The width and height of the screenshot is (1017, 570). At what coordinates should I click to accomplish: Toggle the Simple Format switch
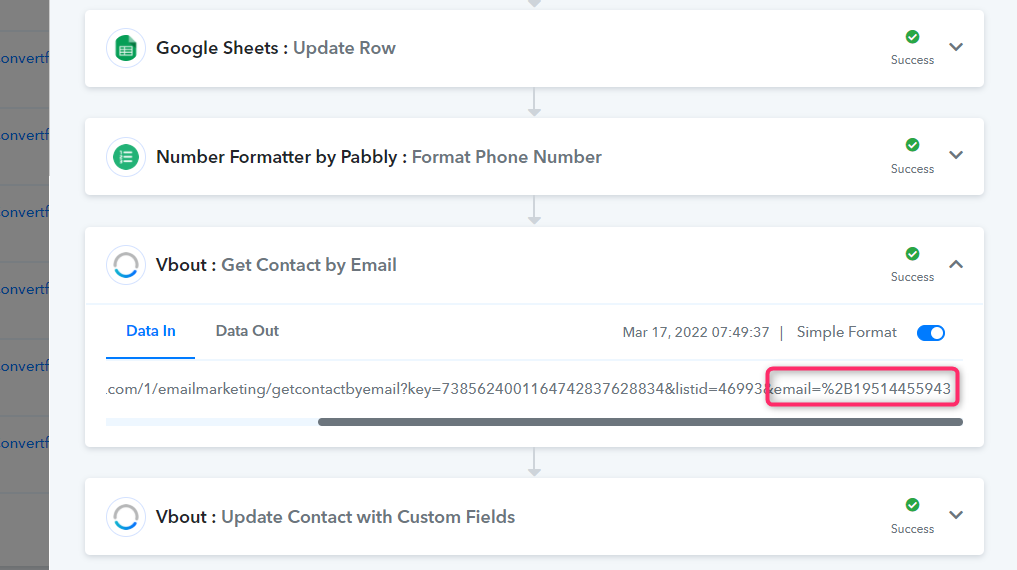pos(931,333)
